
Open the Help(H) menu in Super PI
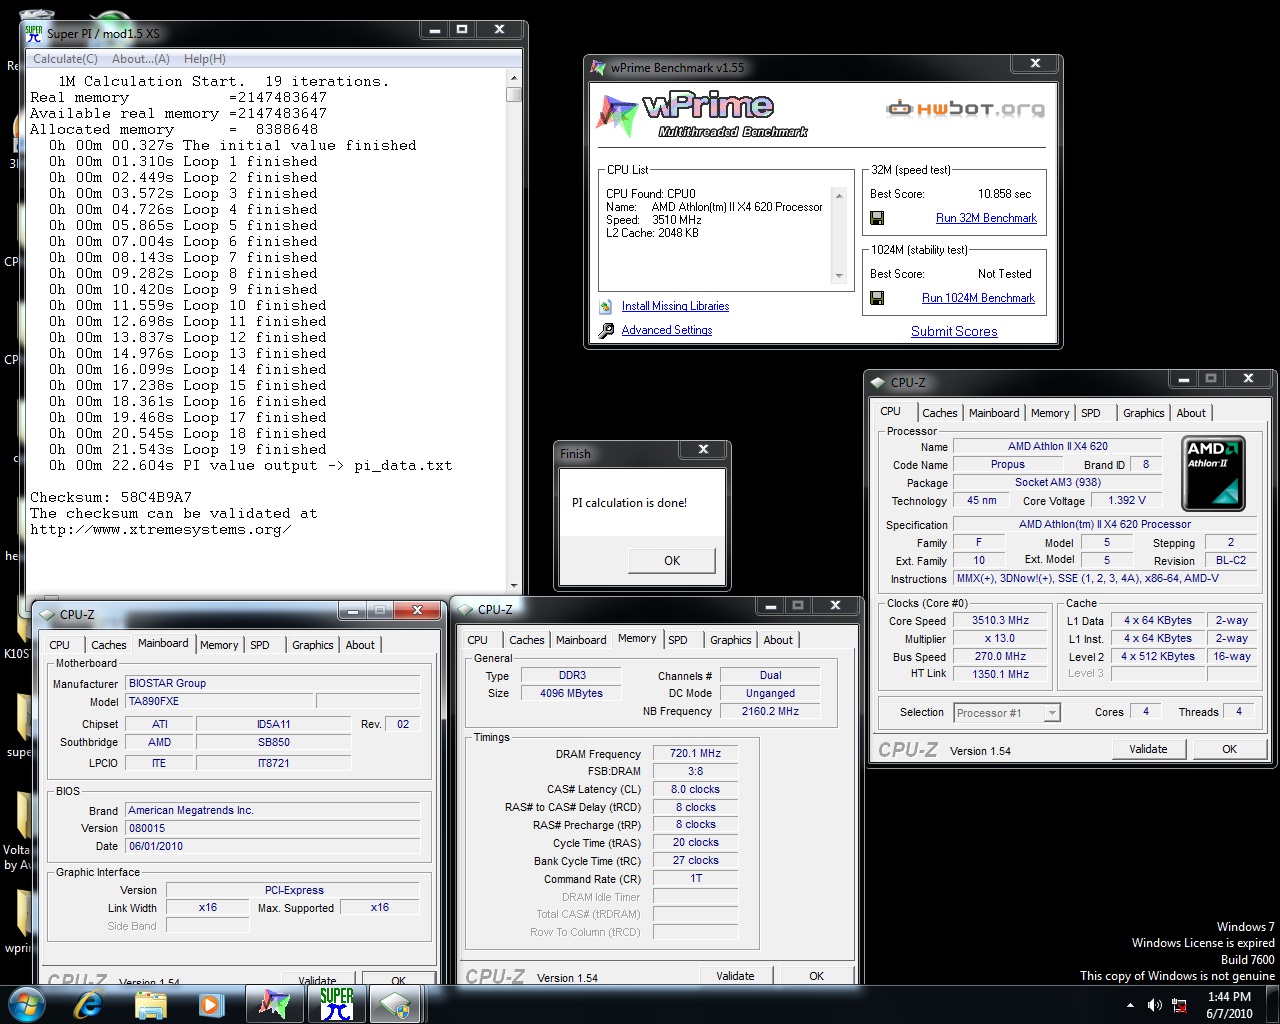coord(205,59)
